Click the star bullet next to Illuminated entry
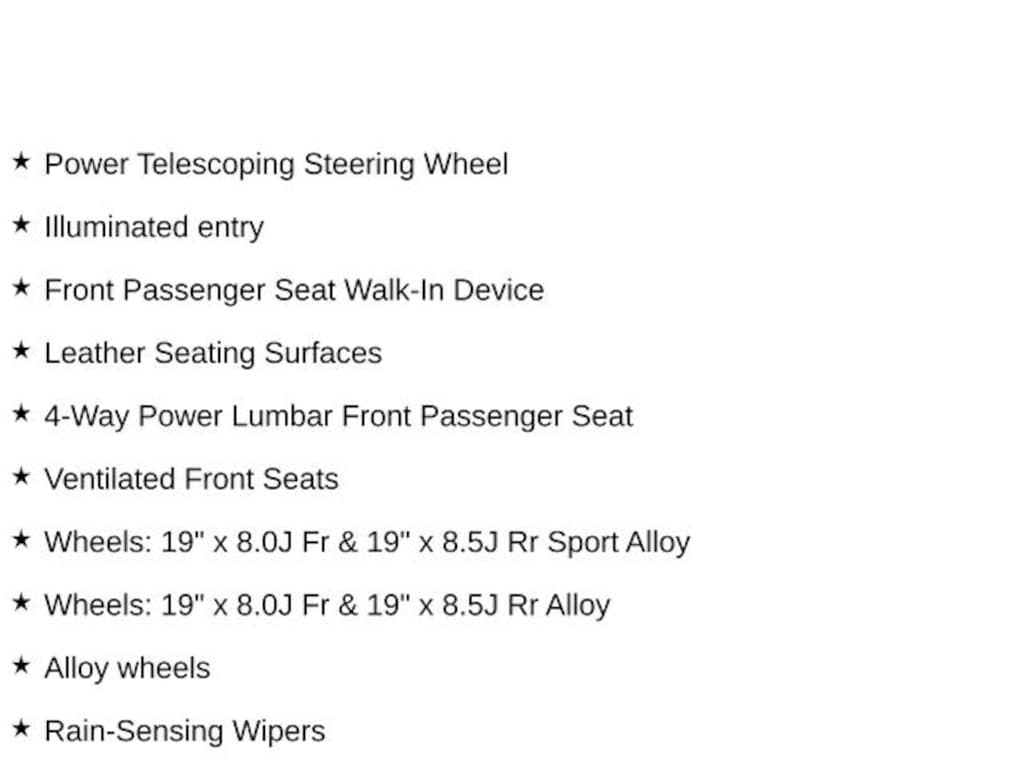 [21, 224]
